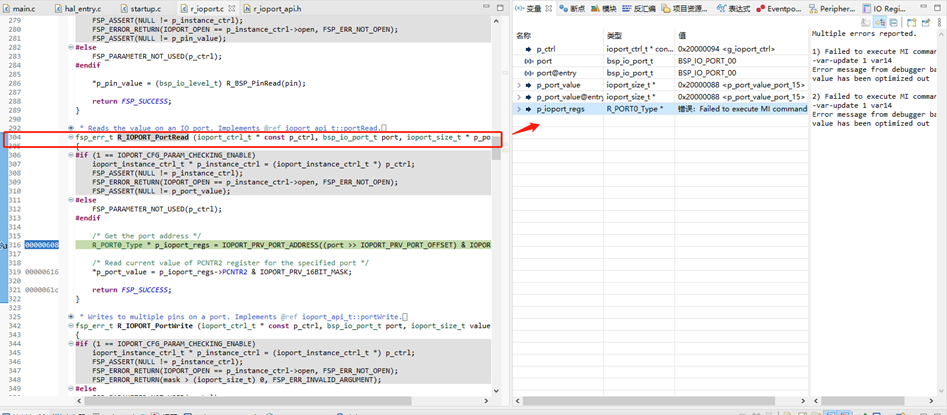
Task: Expand the p_port_value@entry variable row
Action: [x=519, y=97]
